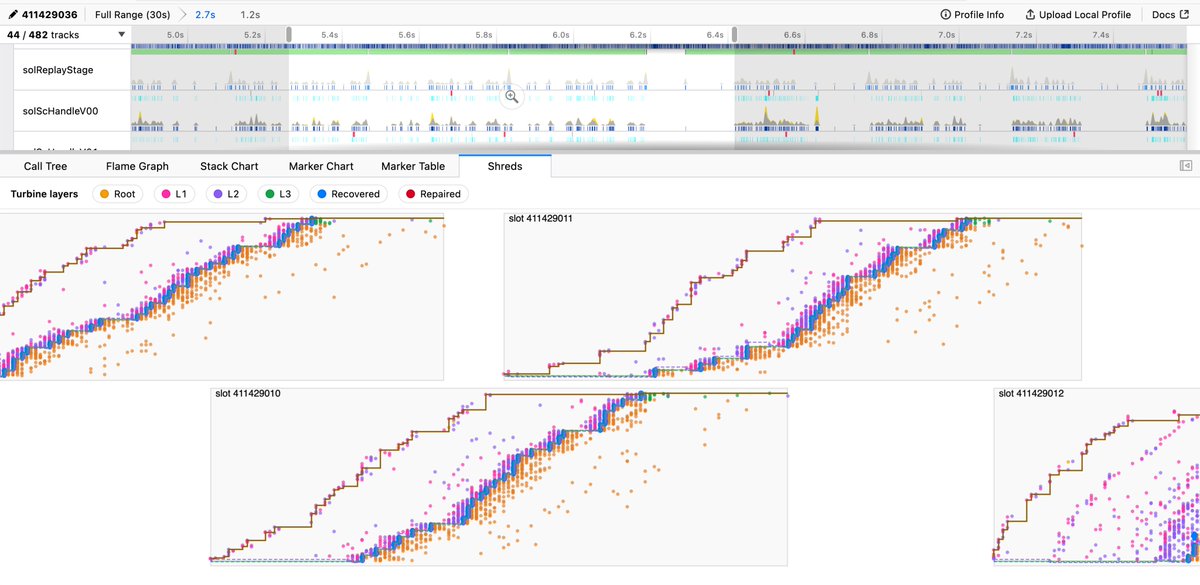Click the 5.2s time ruler label
The image size is (1200, 585).
coord(252,35)
